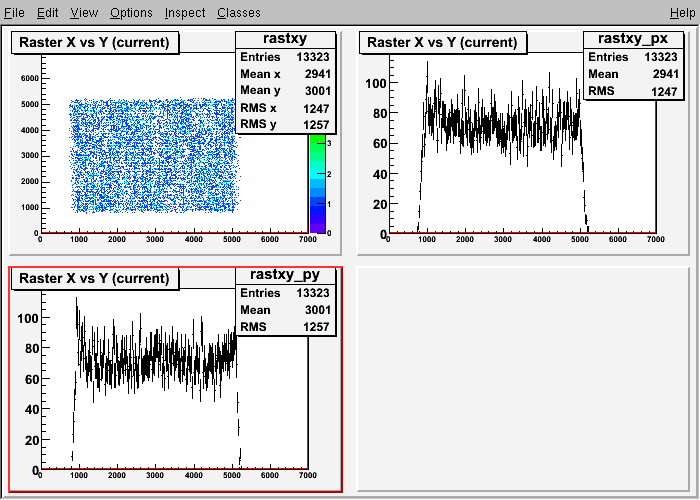Click 'Entries 13323' in rastxy_py stats
The height and width of the screenshot is (500, 700).
[285, 293]
